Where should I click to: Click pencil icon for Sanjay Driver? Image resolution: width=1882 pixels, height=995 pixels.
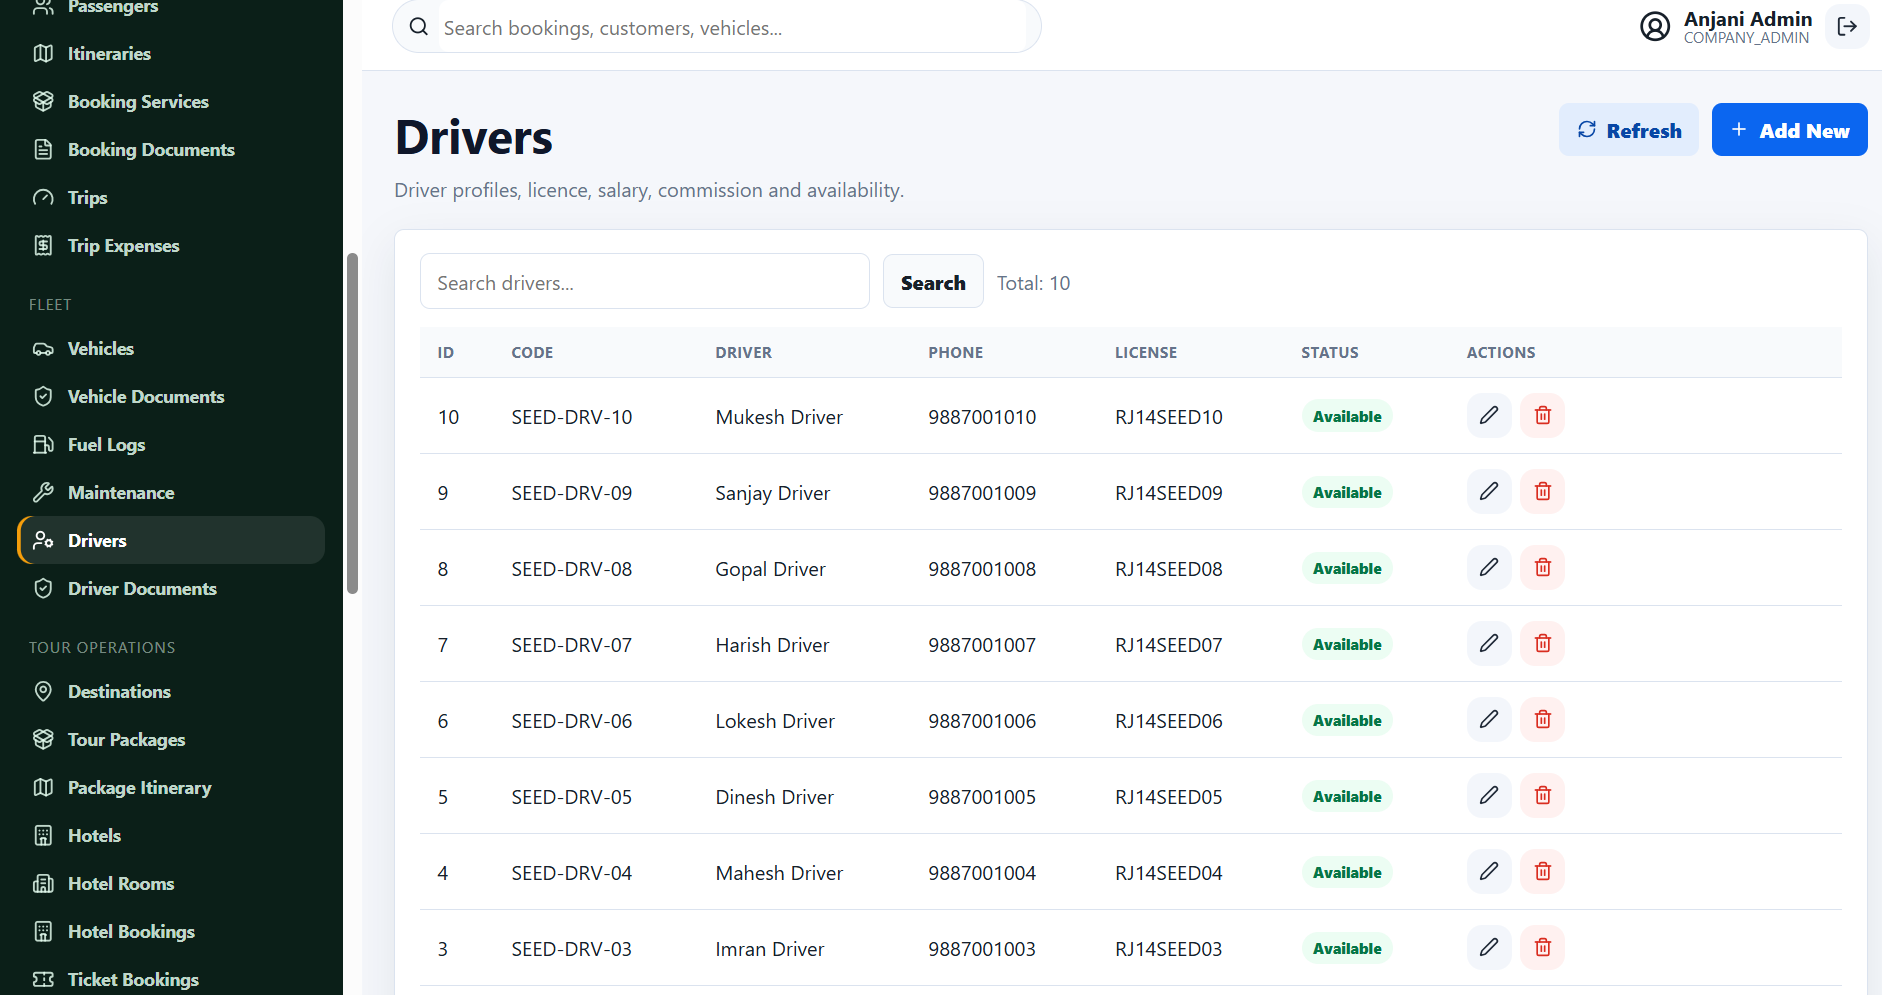pos(1489,491)
